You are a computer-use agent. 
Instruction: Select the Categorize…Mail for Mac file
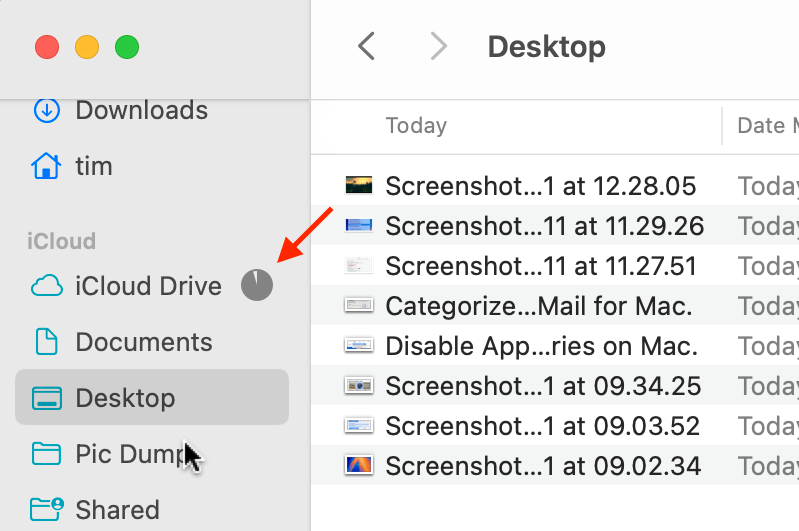click(x=538, y=306)
